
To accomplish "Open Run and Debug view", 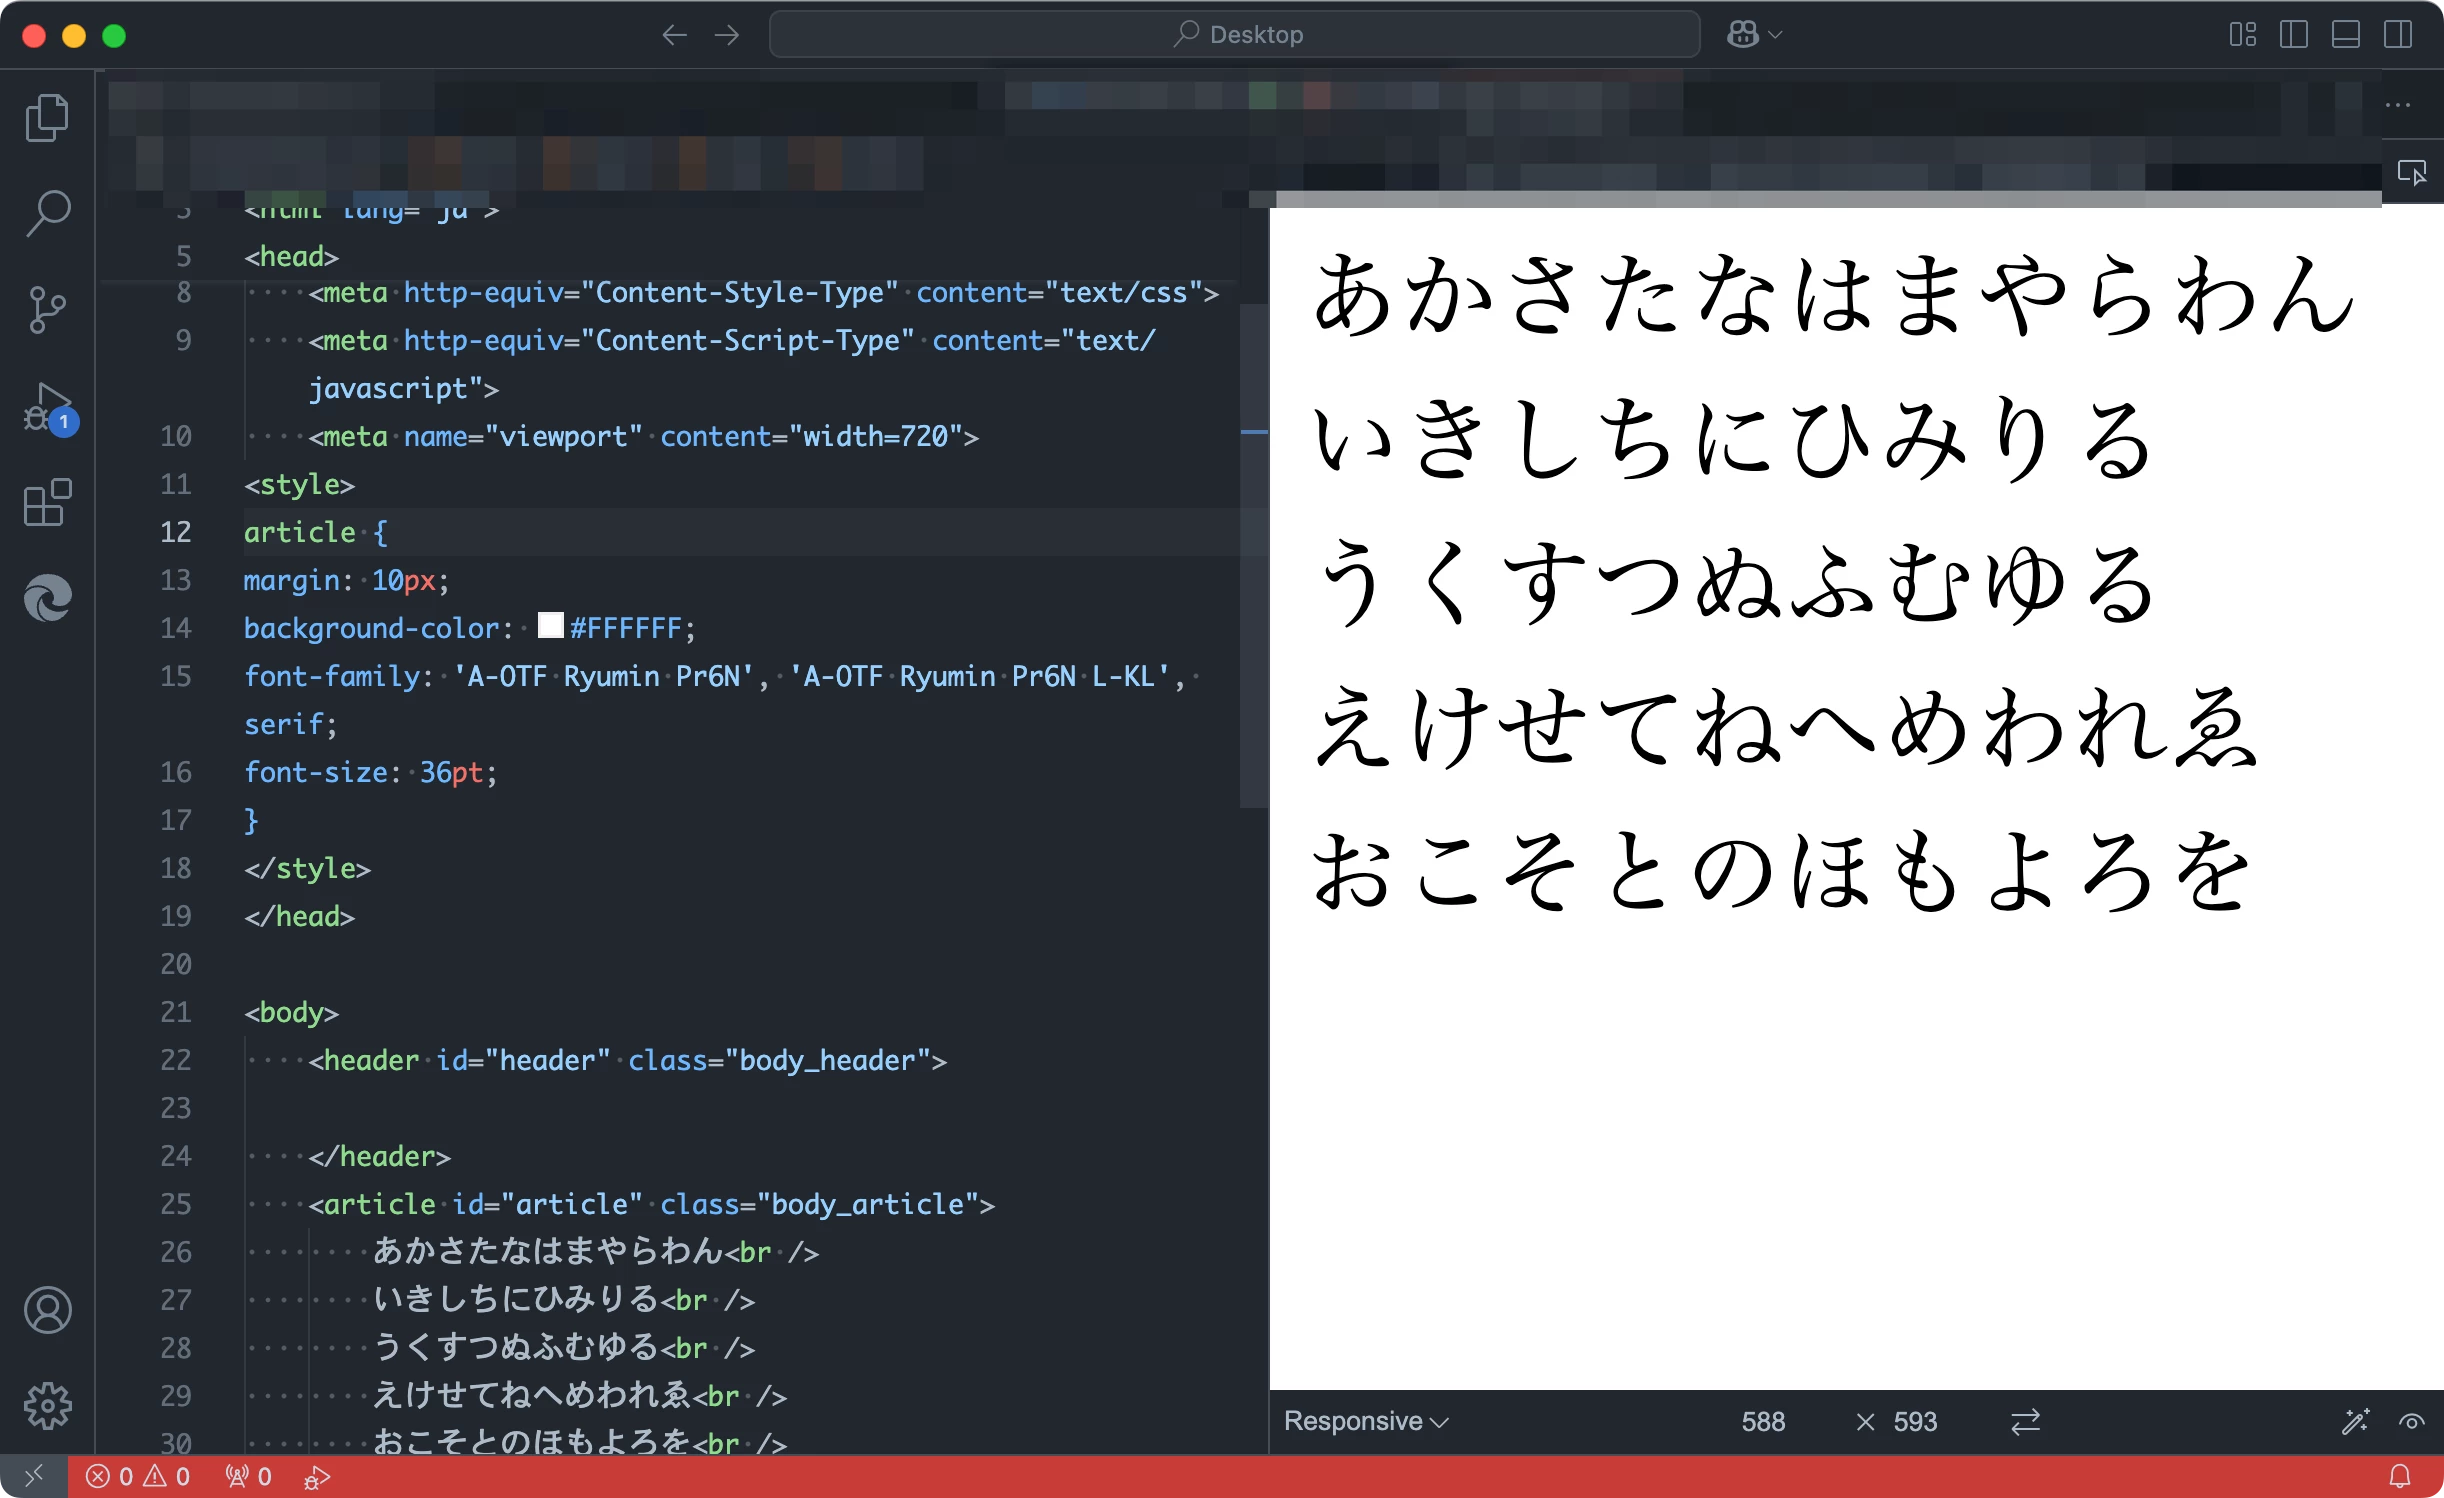I will point(47,407).
